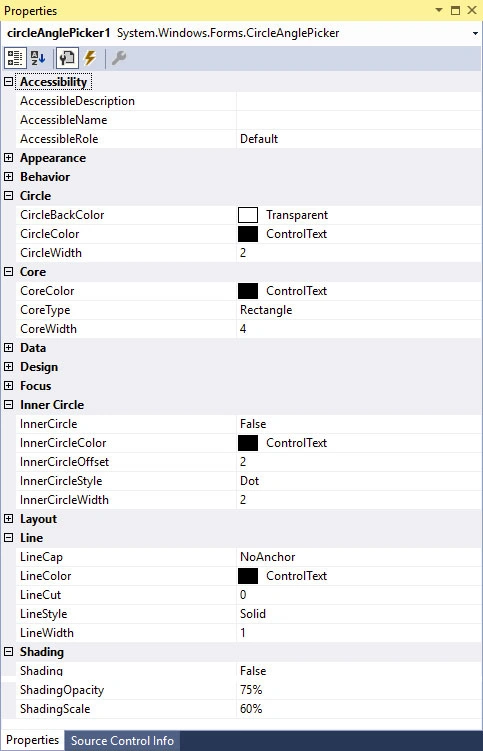Collapse the Inner Circle category
Screen dimensions: 483x751
[9, 405]
